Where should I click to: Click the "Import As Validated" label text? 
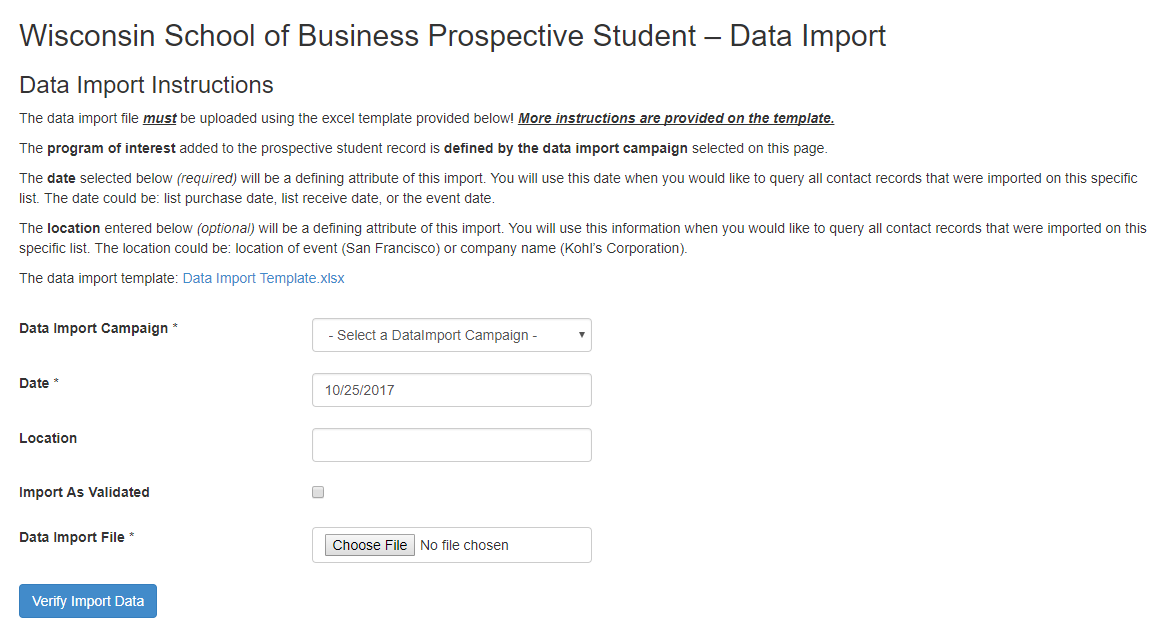pyautogui.click(x=84, y=492)
